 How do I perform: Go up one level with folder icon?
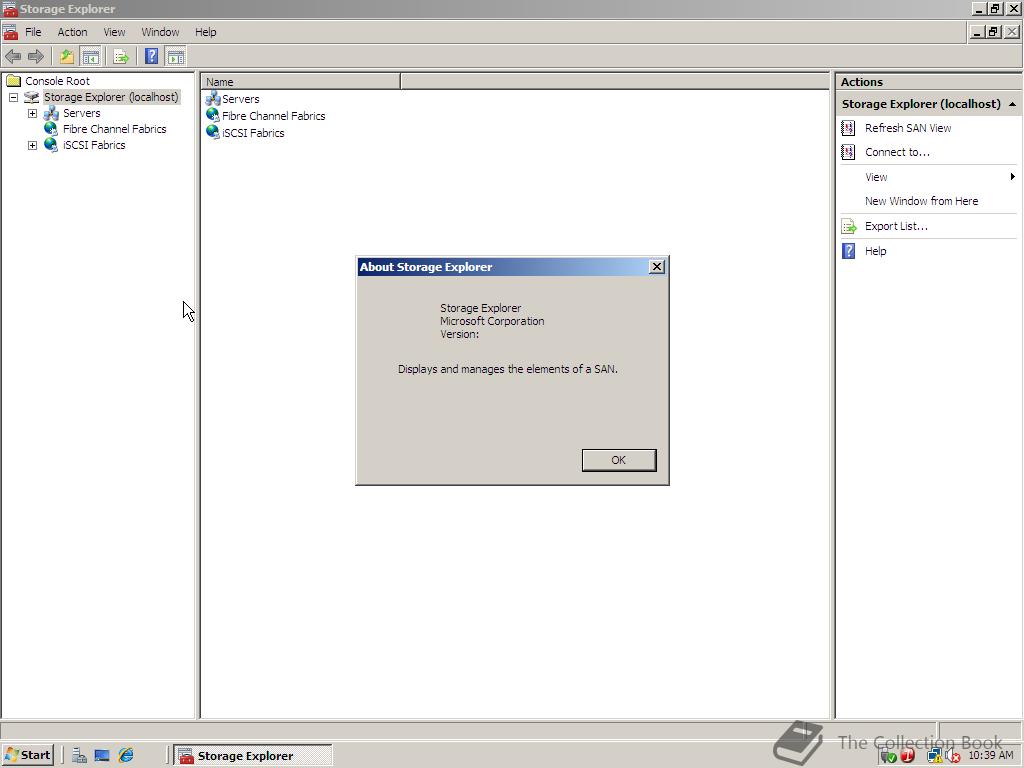[x=67, y=57]
